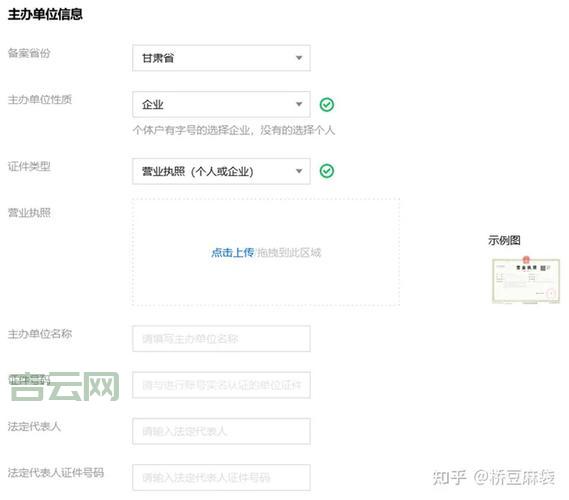The height and width of the screenshot is (500, 569).
Task: Click the 法定代表人 field label
Action: [x=34, y=426]
